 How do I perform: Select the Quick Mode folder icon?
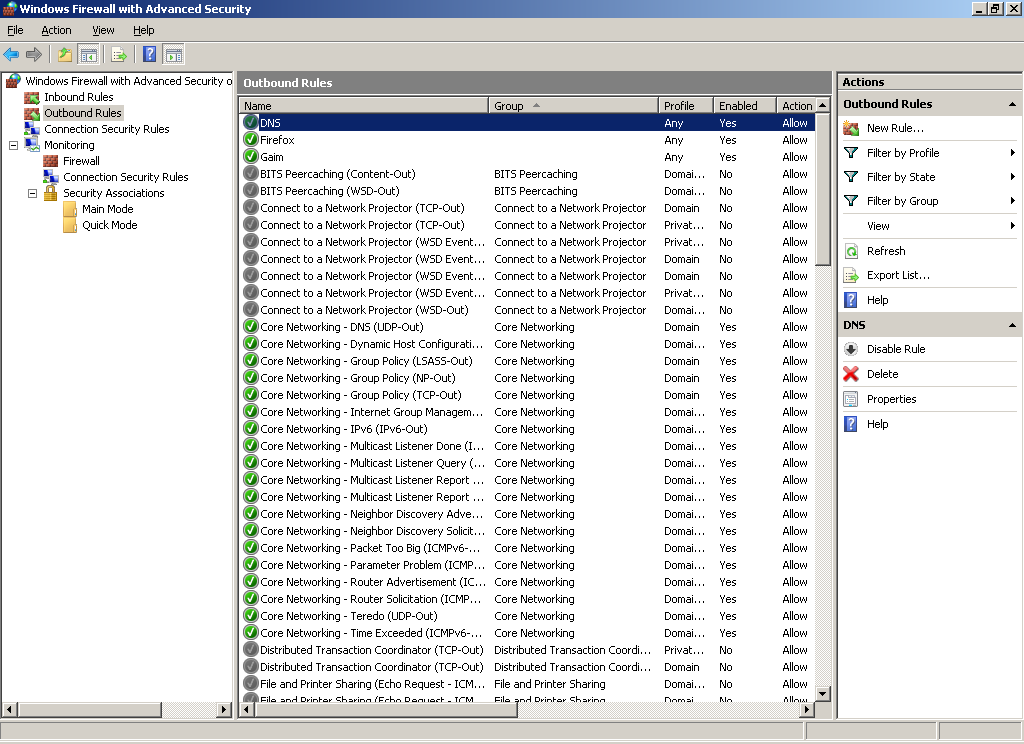pos(70,225)
